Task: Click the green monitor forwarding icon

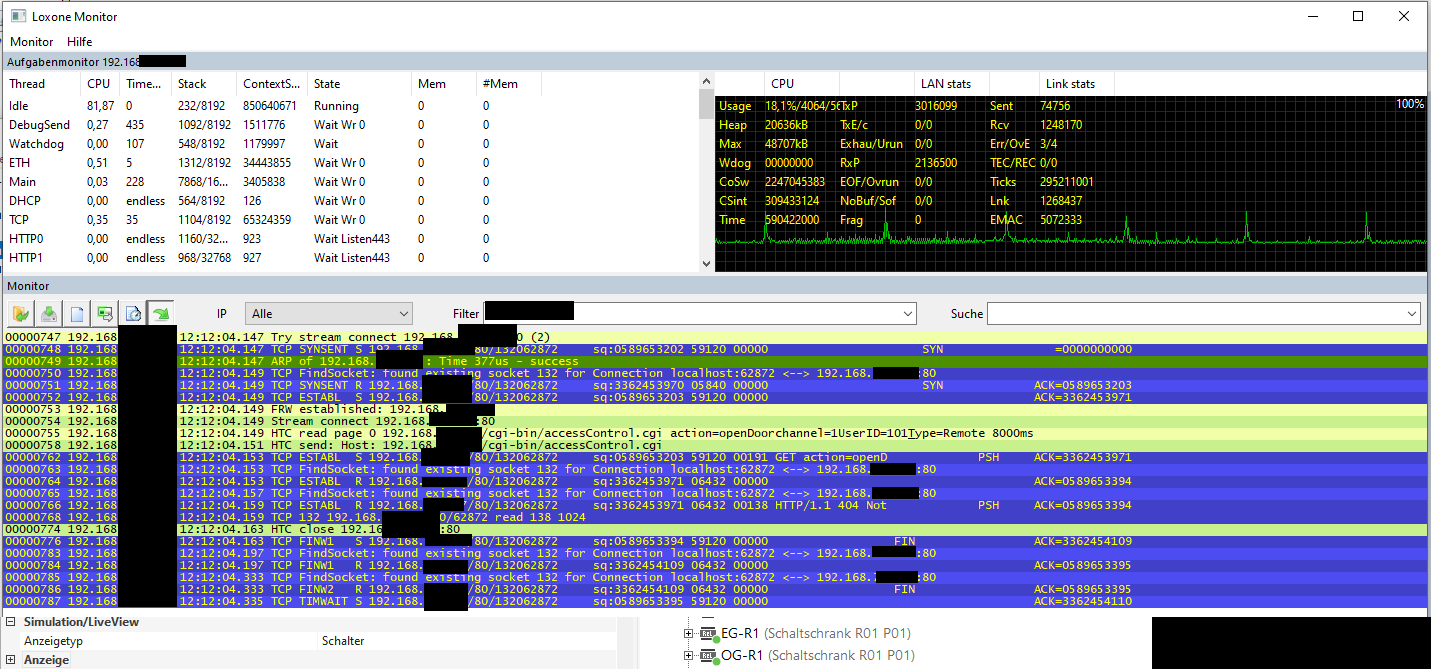Action: 104,314
